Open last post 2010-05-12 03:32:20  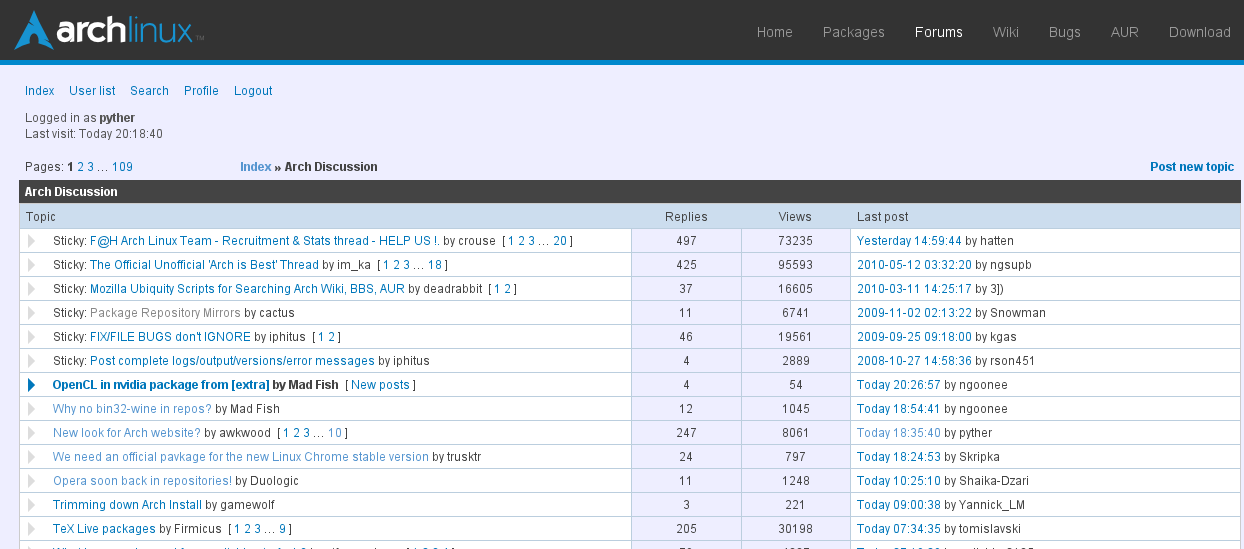[x=914, y=265]
